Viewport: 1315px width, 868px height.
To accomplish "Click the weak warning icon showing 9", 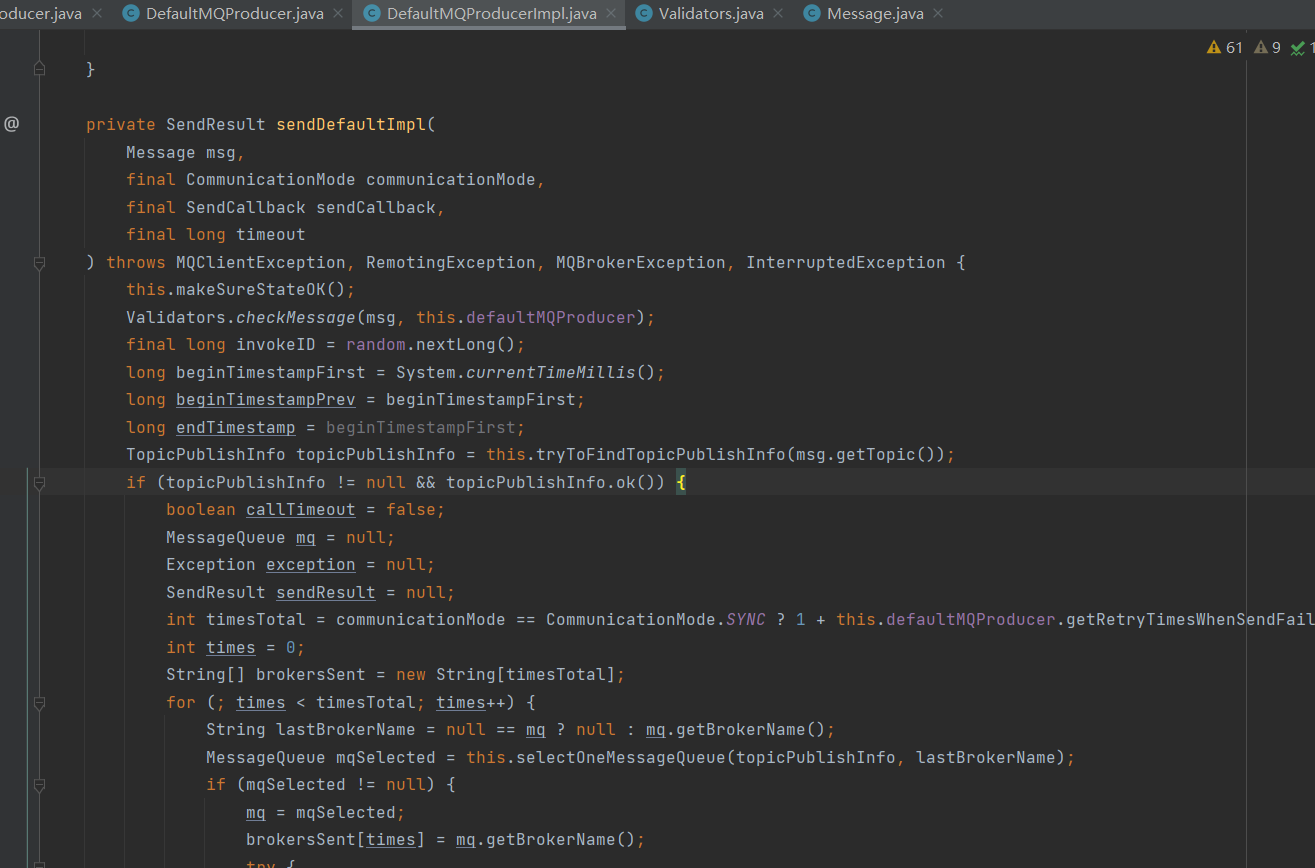I will coord(1260,47).
